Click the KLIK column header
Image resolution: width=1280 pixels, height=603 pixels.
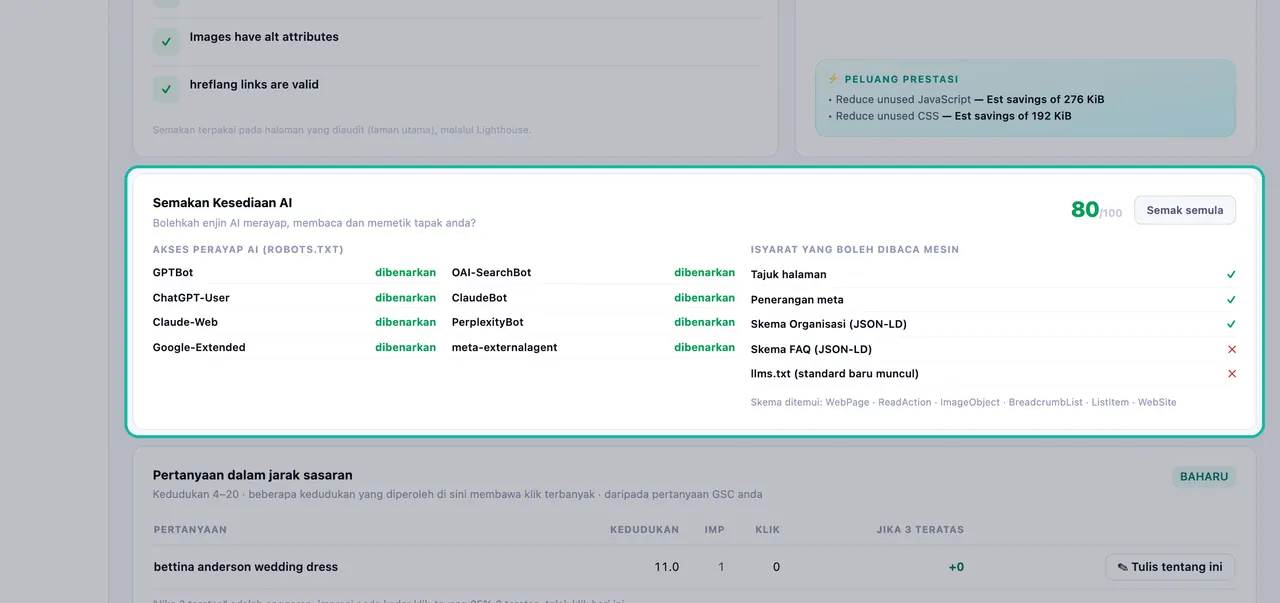pos(768,530)
